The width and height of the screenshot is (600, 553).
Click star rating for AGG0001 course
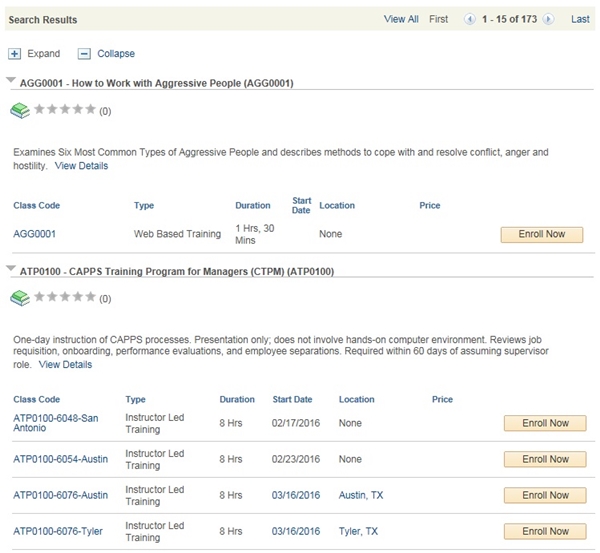(65, 110)
